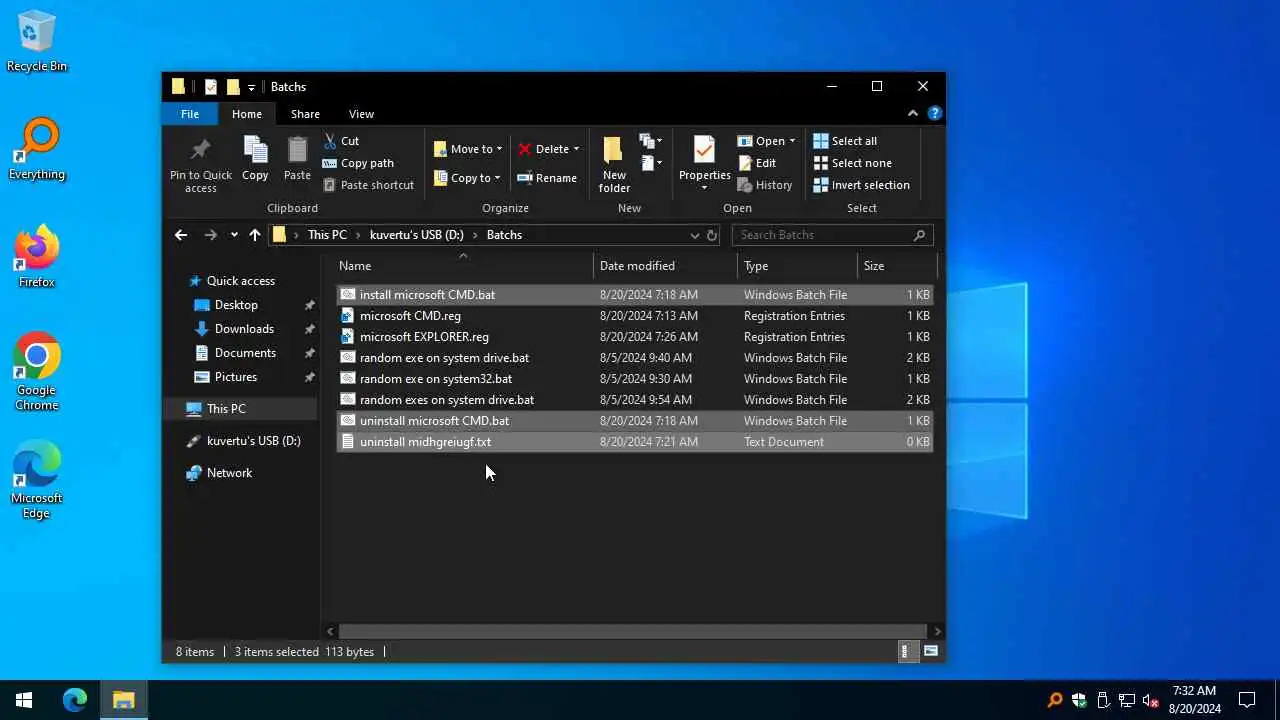Switch to the View ribbon tab
1280x720 pixels.
361,114
